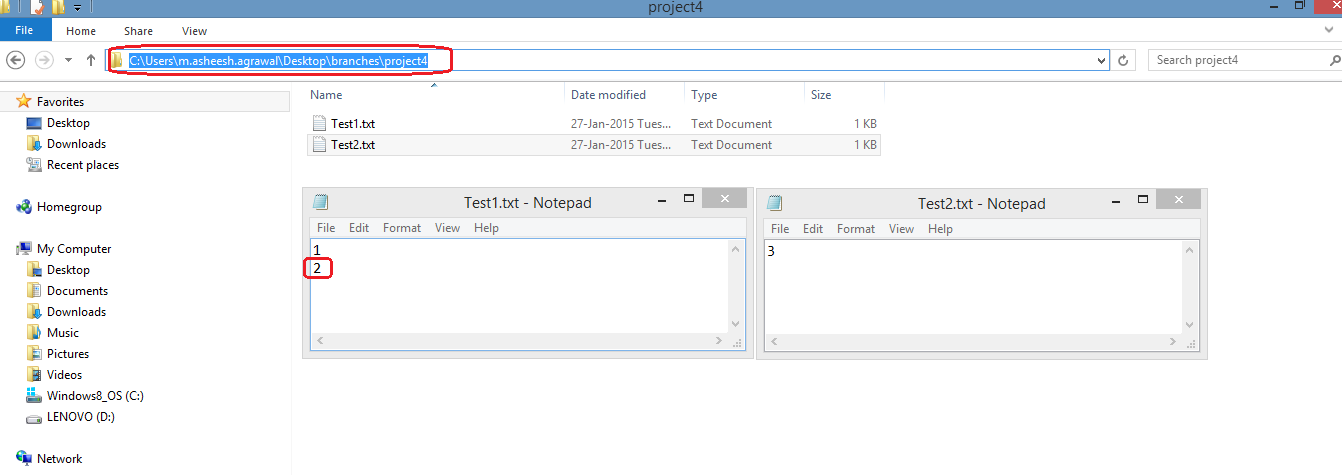Image resolution: width=1342 pixels, height=475 pixels.
Task: Select the Test1.txt file icon
Action: point(320,124)
